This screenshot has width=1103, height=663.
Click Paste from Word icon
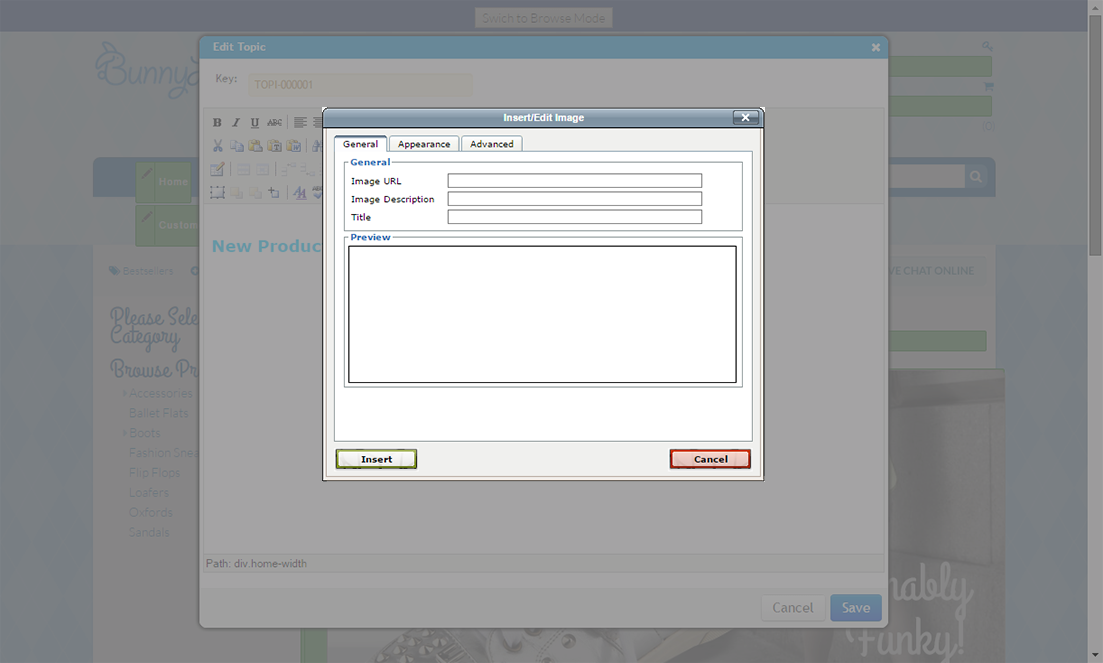(x=293, y=146)
